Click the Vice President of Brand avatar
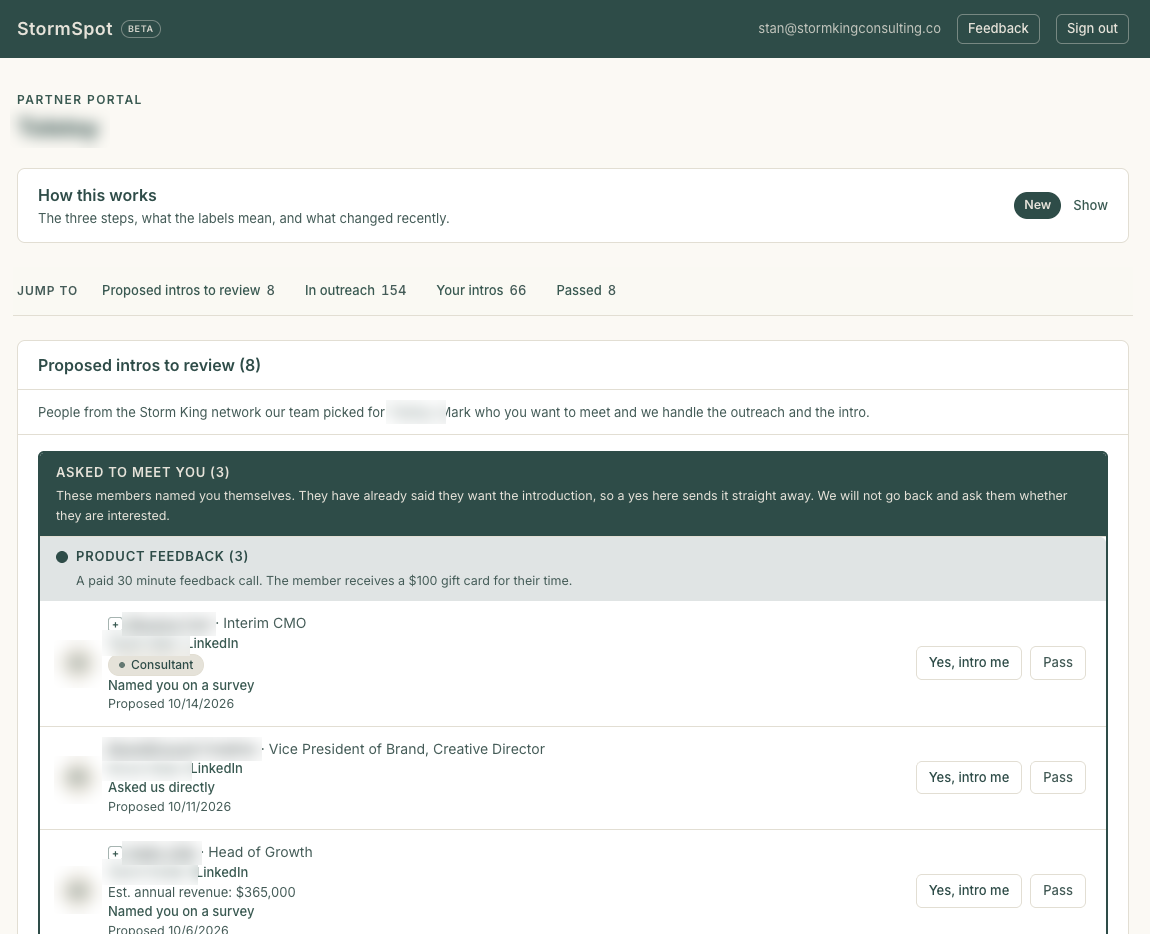The image size is (1150, 934). pos(78,777)
